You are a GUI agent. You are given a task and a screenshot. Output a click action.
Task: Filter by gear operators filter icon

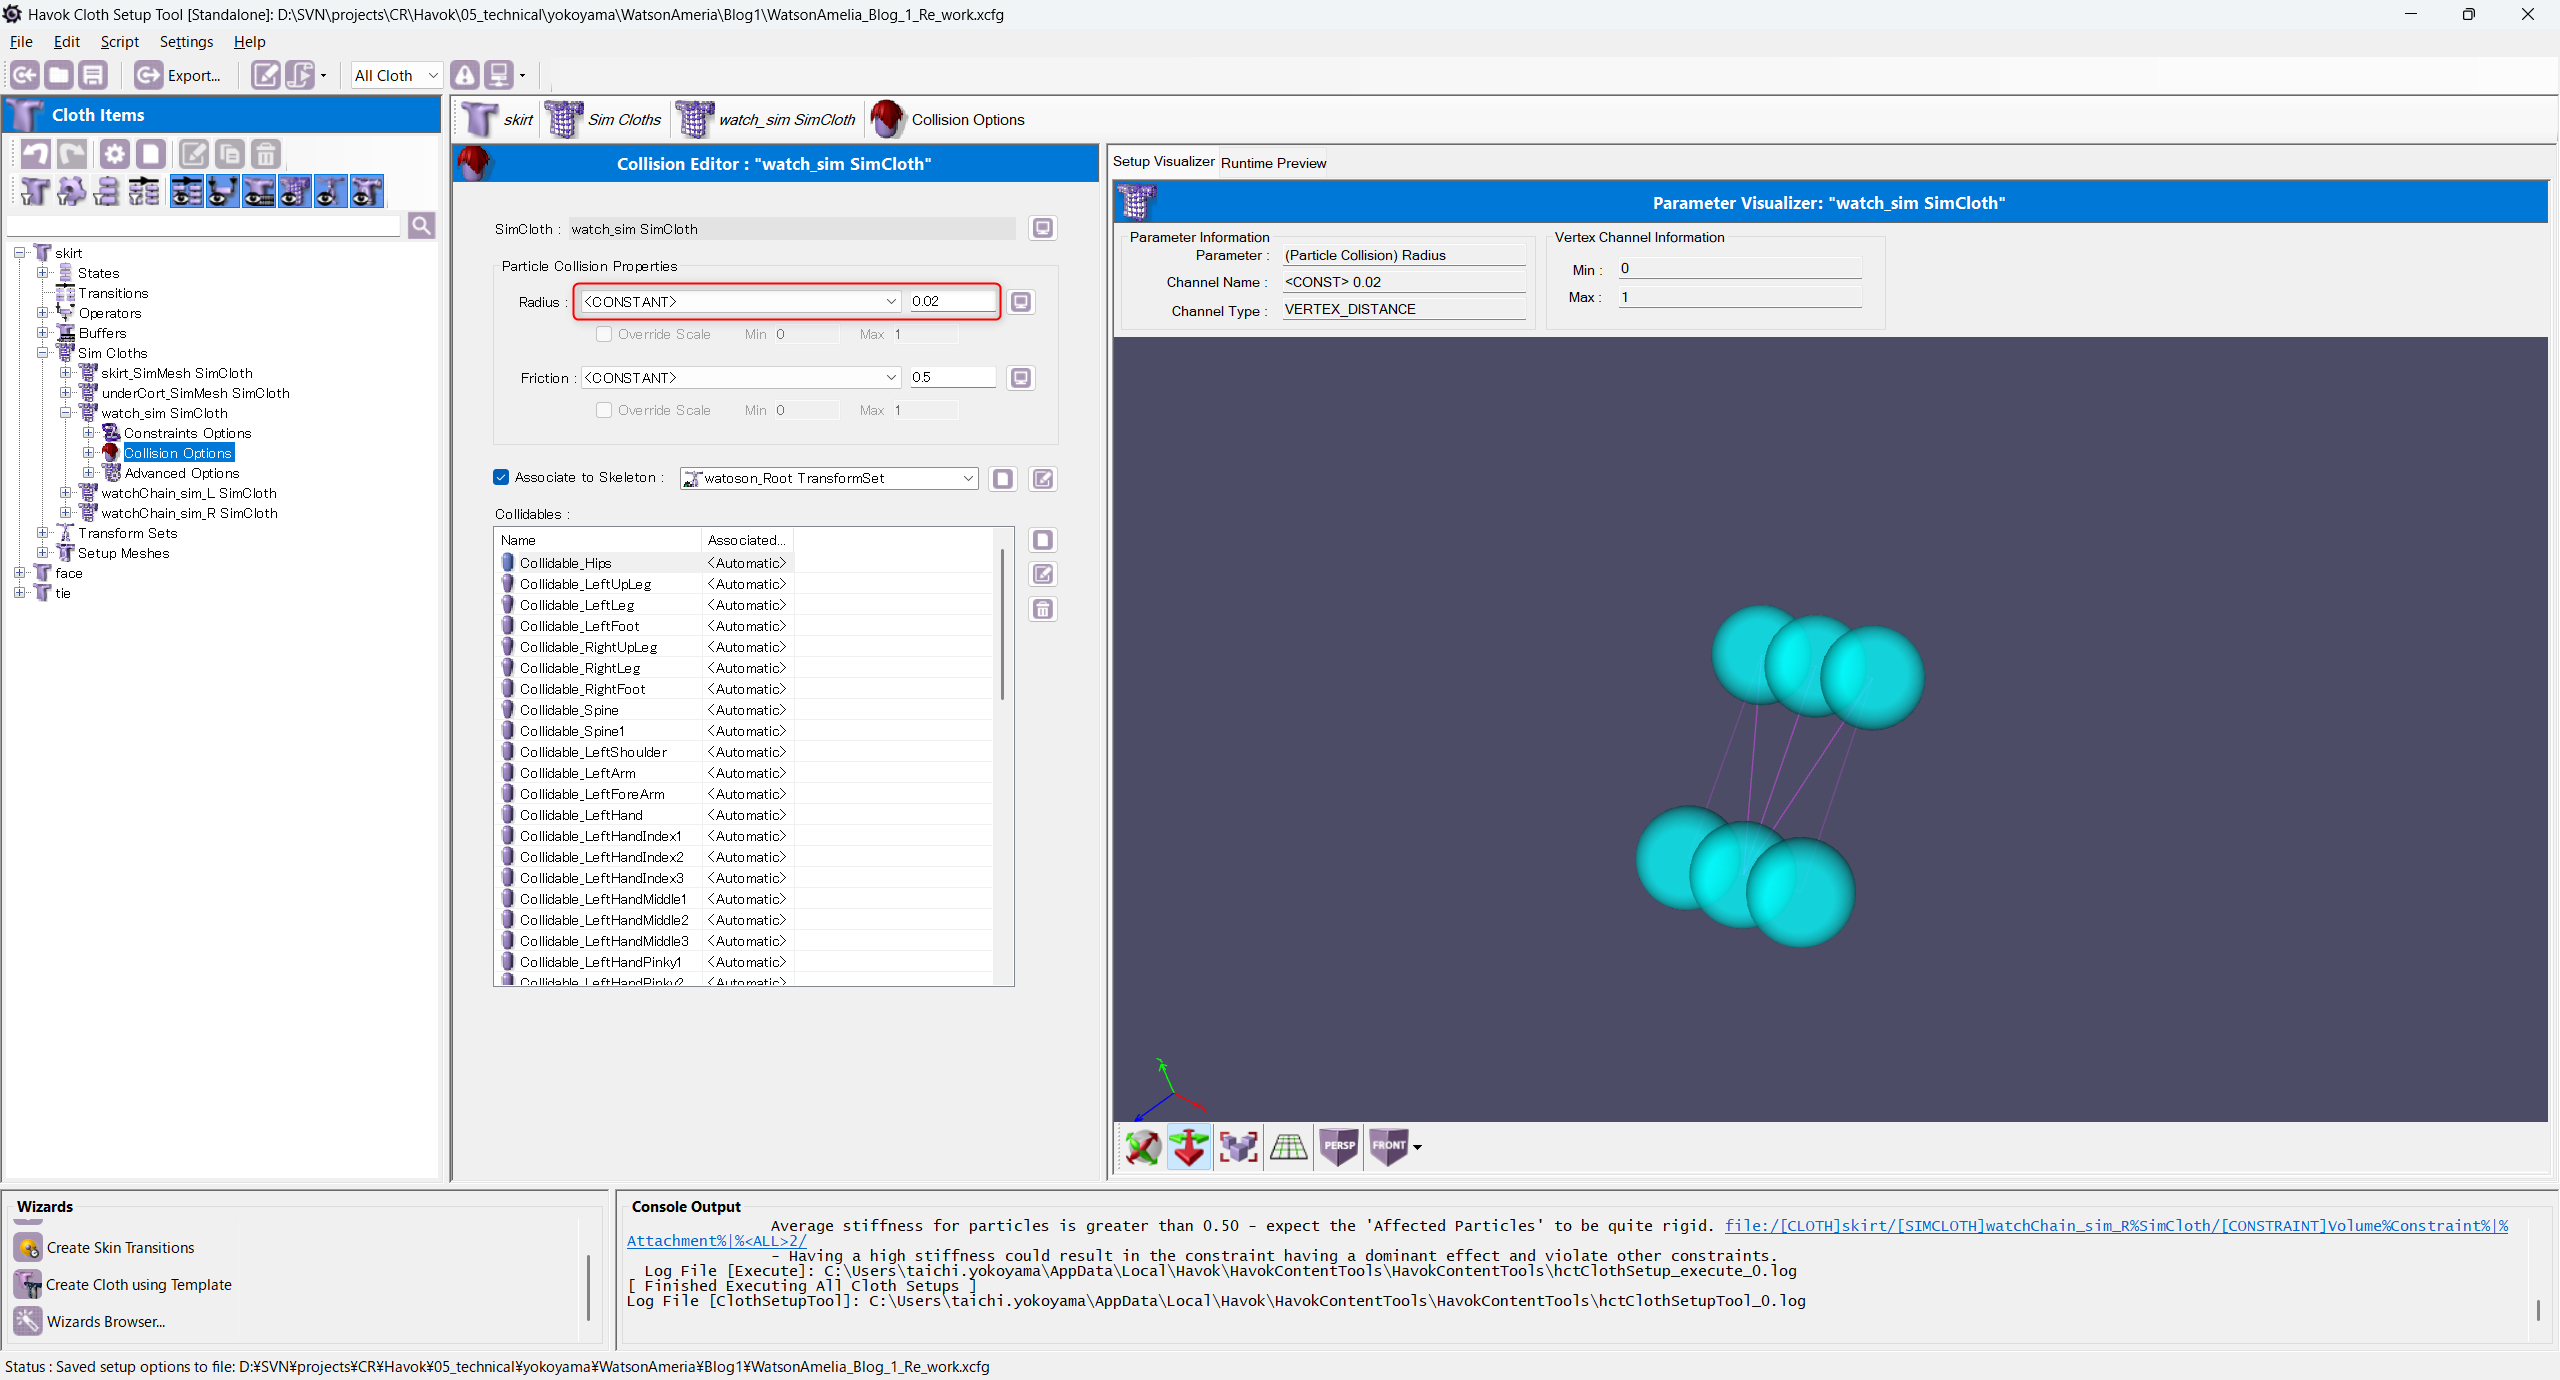[71, 191]
